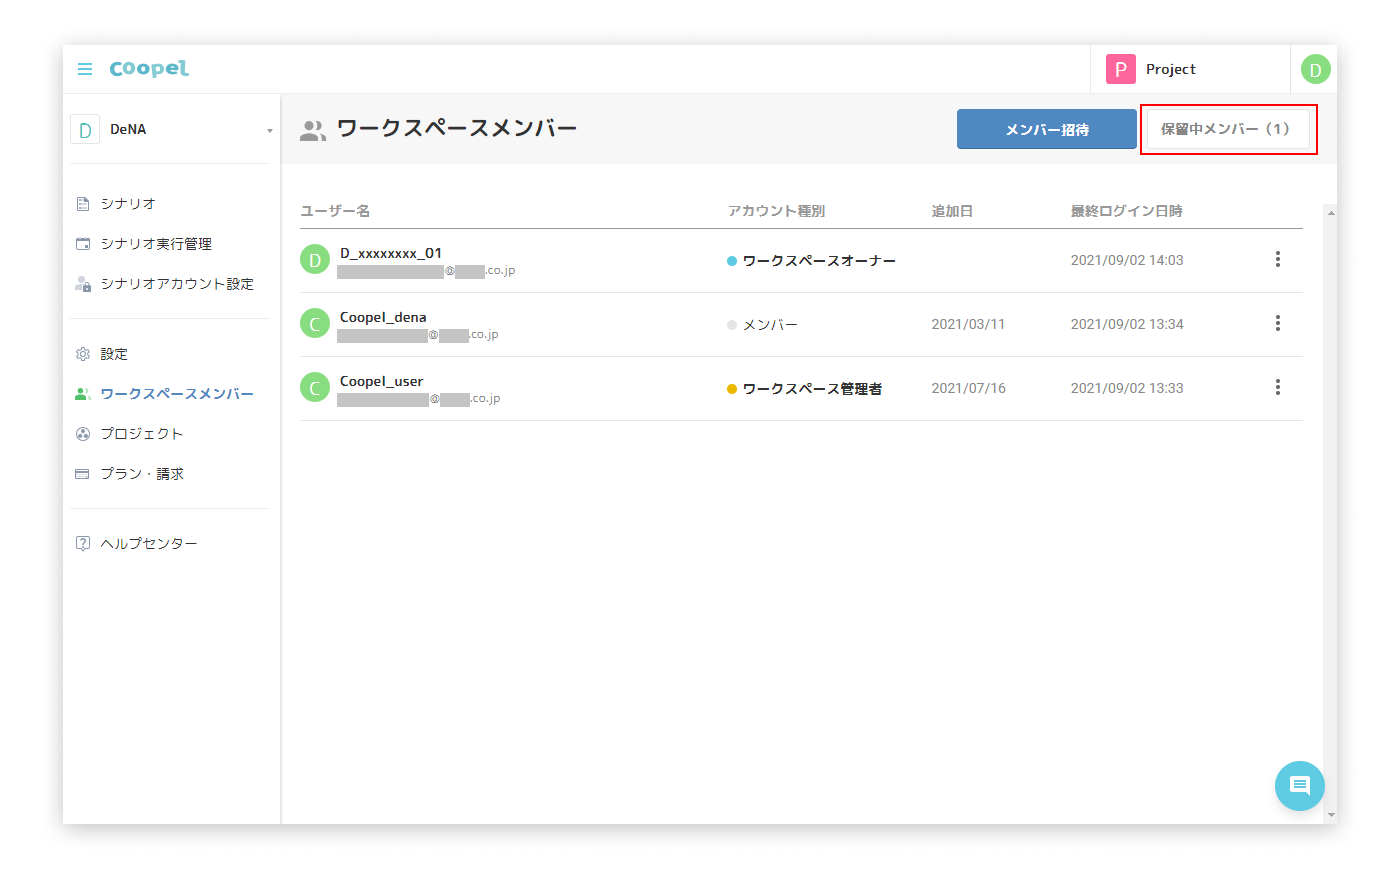Click the アカウント種別 column header
This screenshot has width=1400, height=892.
coord(776,211)
